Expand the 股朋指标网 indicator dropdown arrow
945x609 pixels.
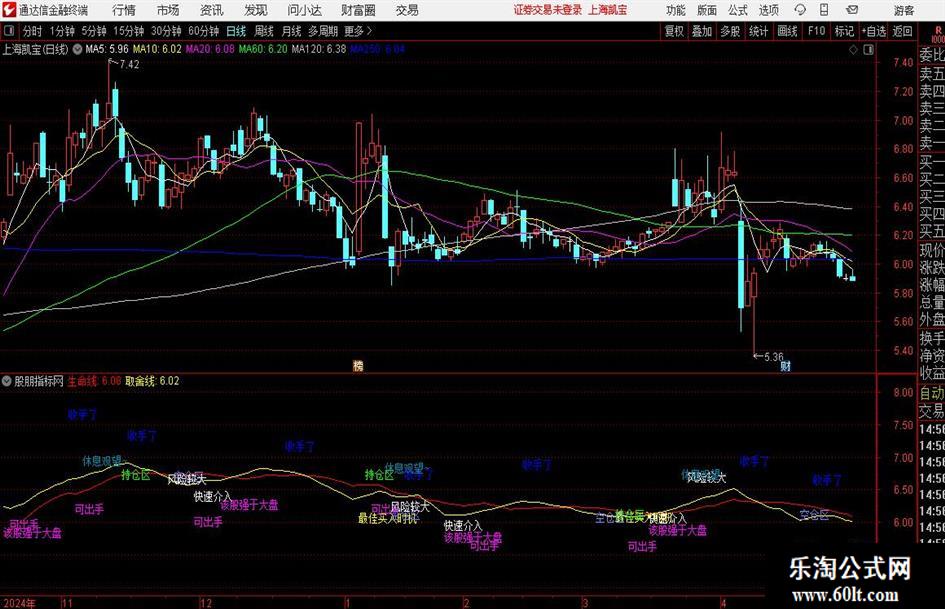[7, 381]
